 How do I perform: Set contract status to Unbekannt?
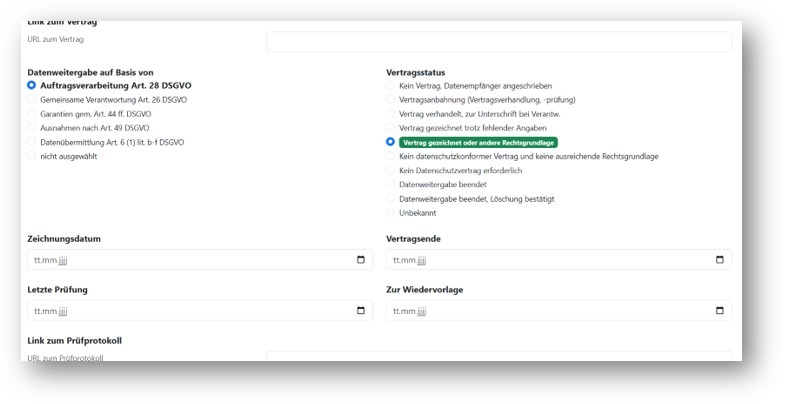point(391,213)
